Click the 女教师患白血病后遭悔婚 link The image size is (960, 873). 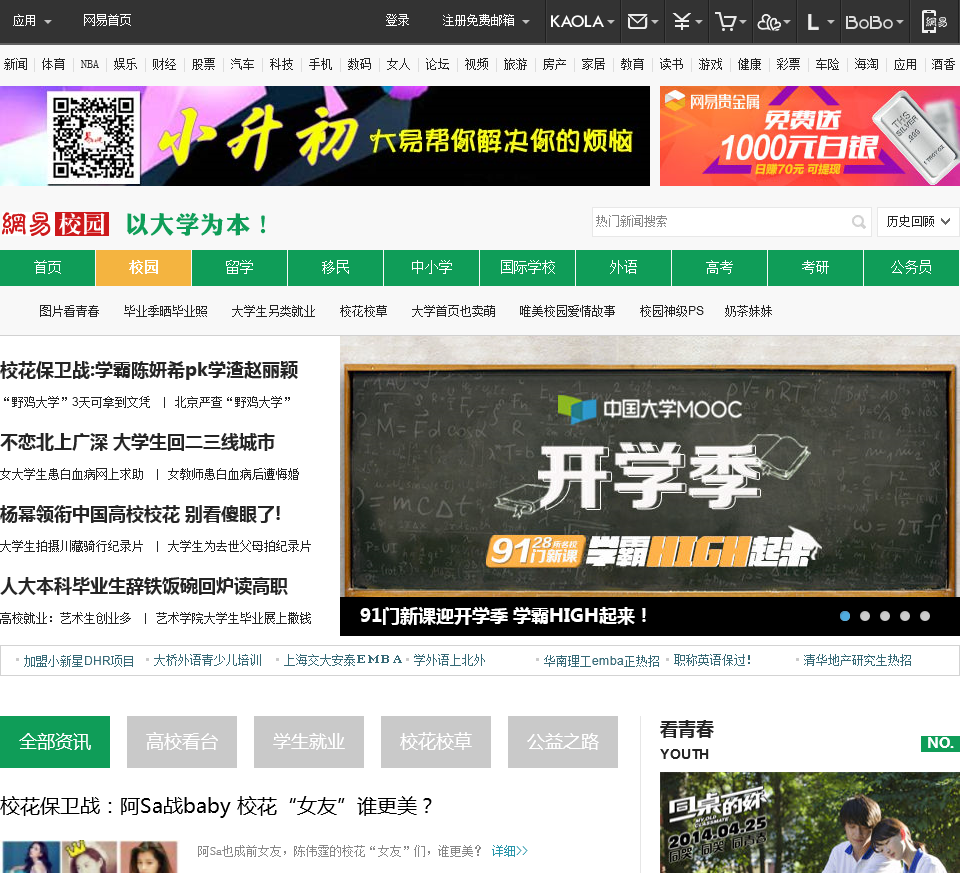233,474
